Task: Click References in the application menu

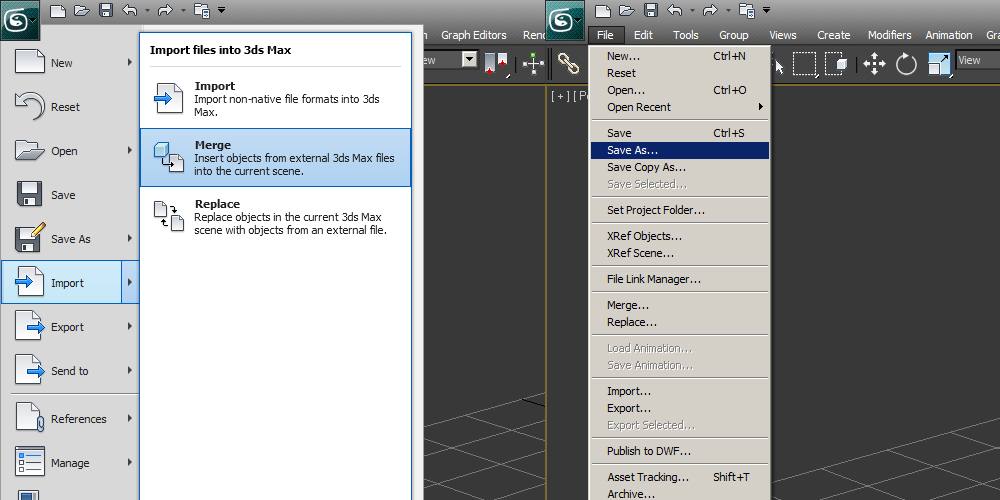Action: click(70, 418)
